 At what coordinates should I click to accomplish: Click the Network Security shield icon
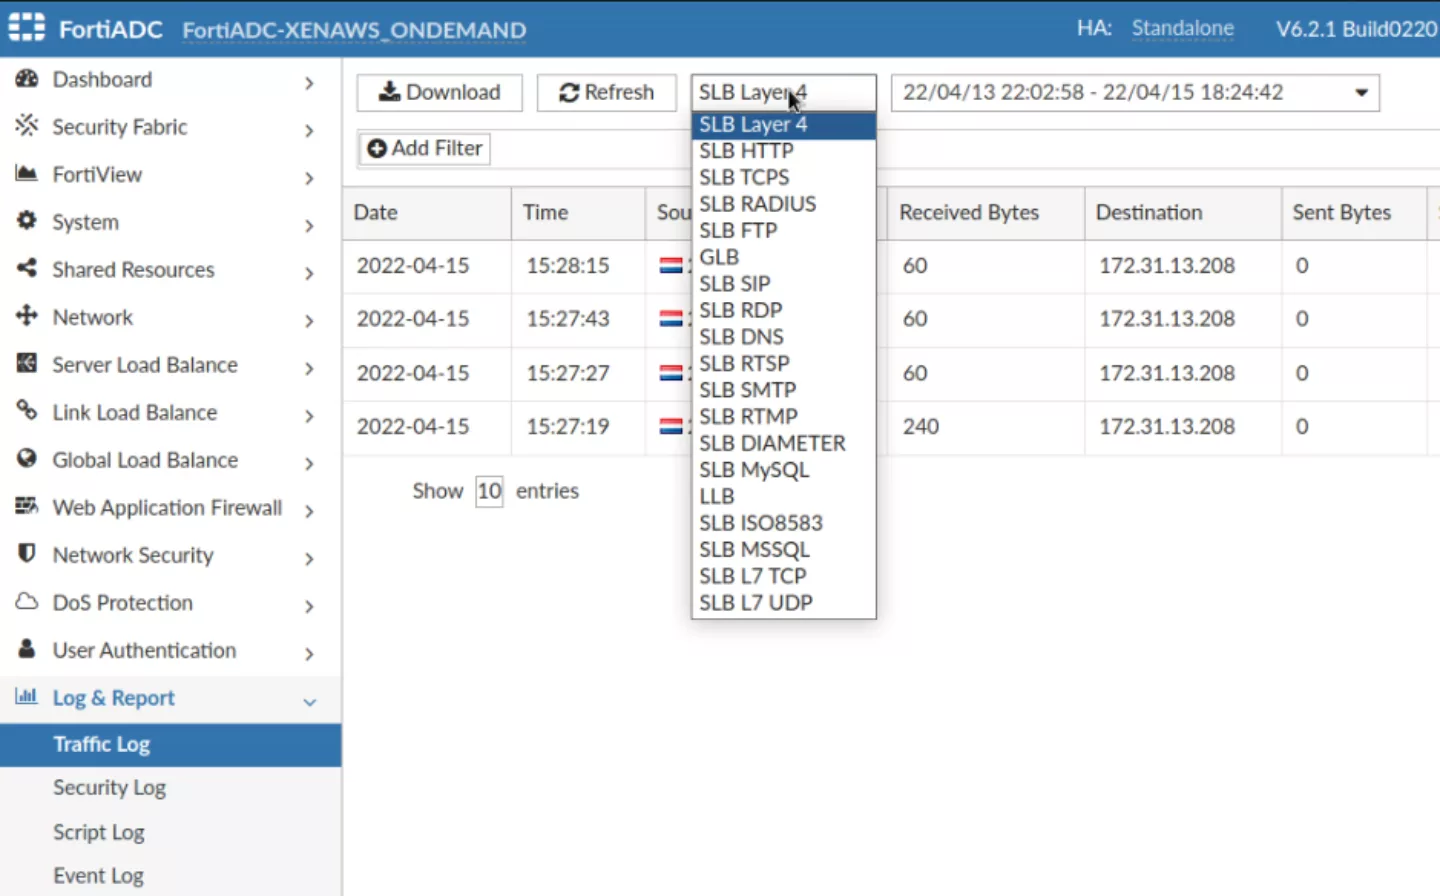[27, 553]
